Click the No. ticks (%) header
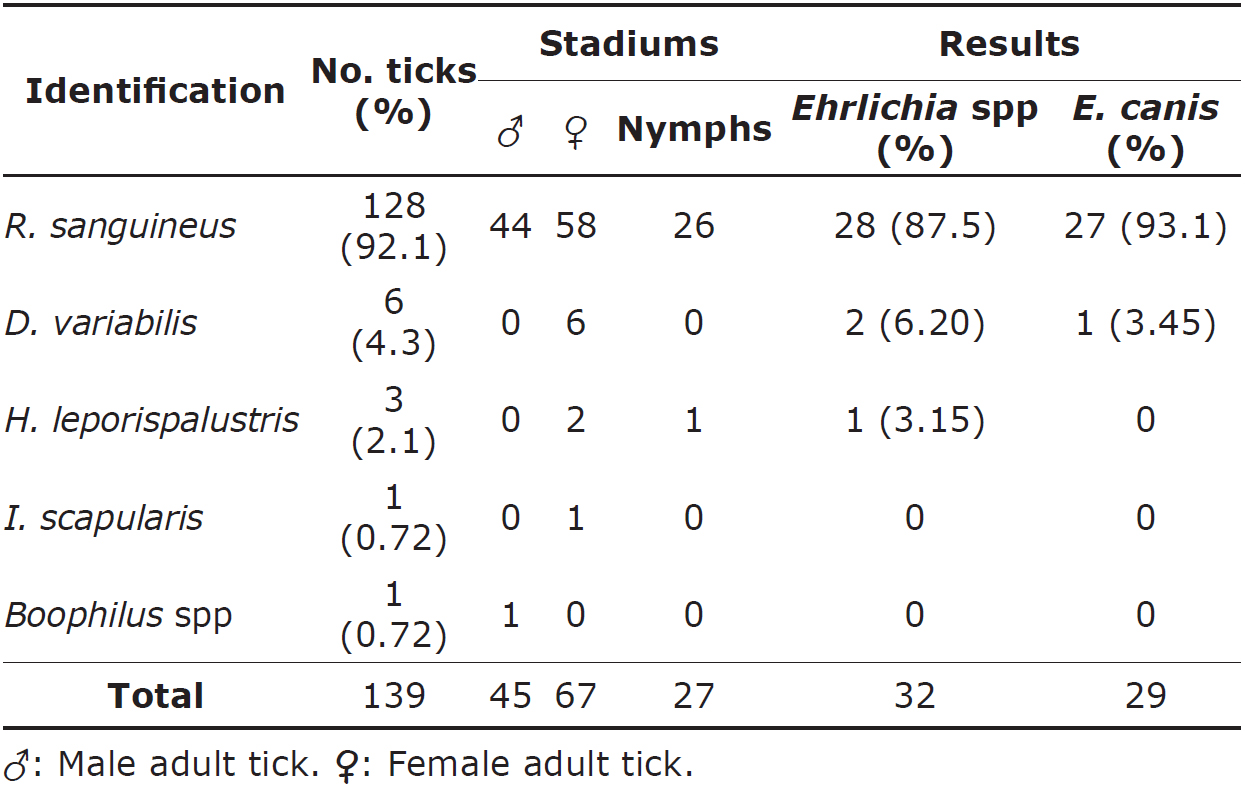The image size is (1245, 788). 394,91
